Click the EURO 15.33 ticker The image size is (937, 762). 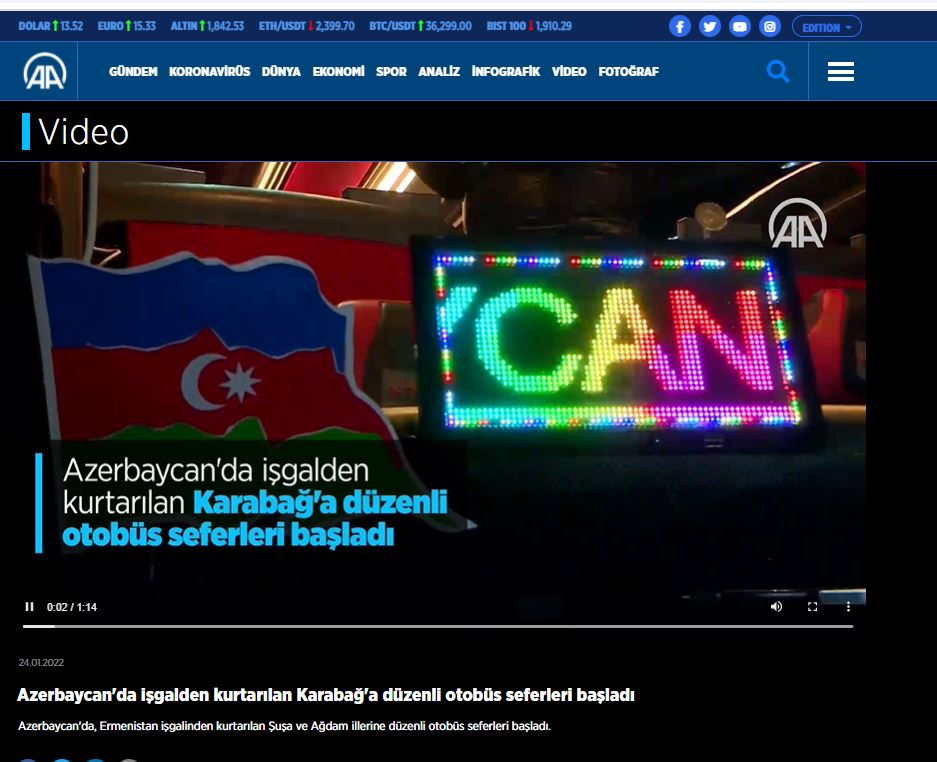pos(127,26)
